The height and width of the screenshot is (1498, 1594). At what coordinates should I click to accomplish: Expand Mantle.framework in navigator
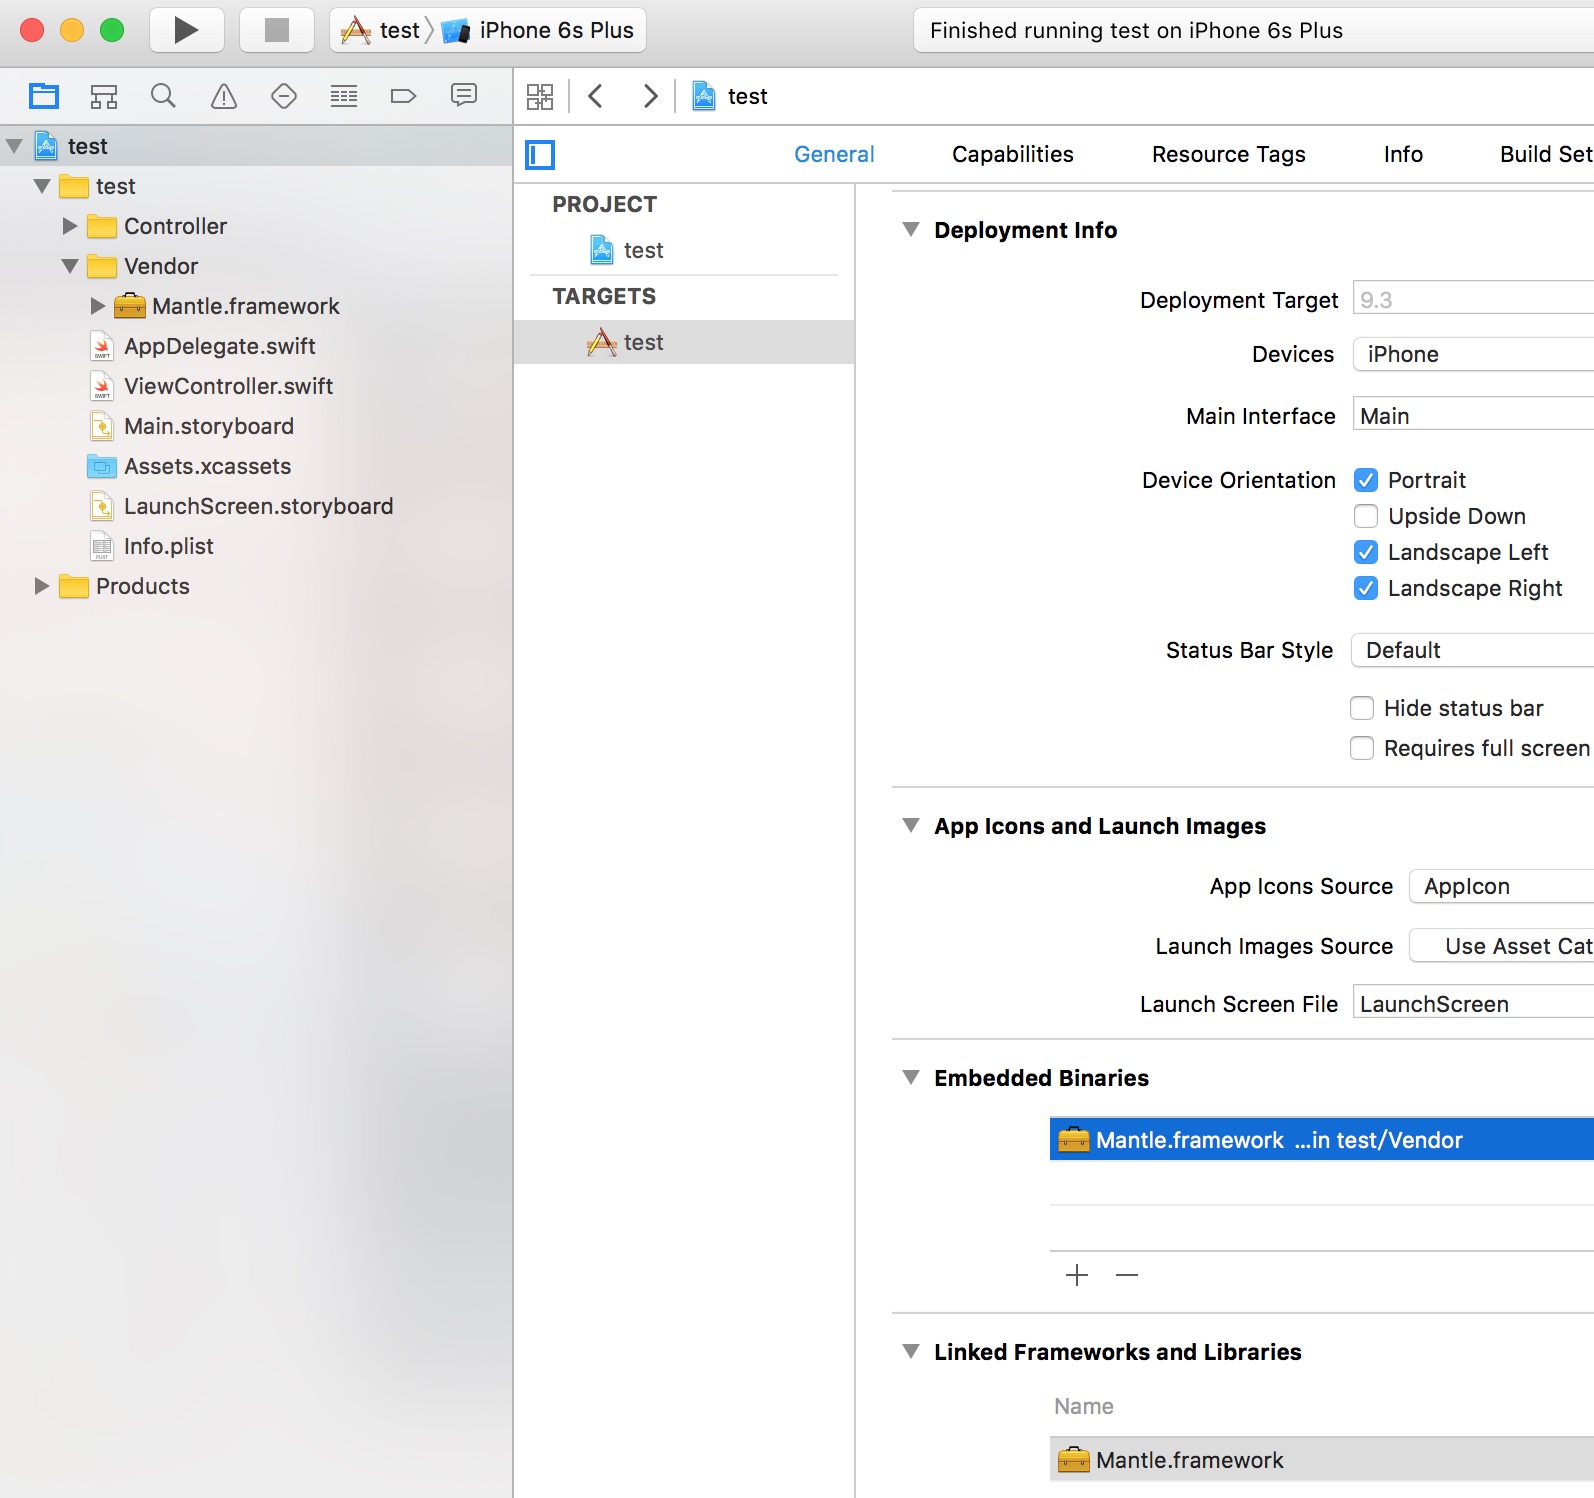click(98, 306)
